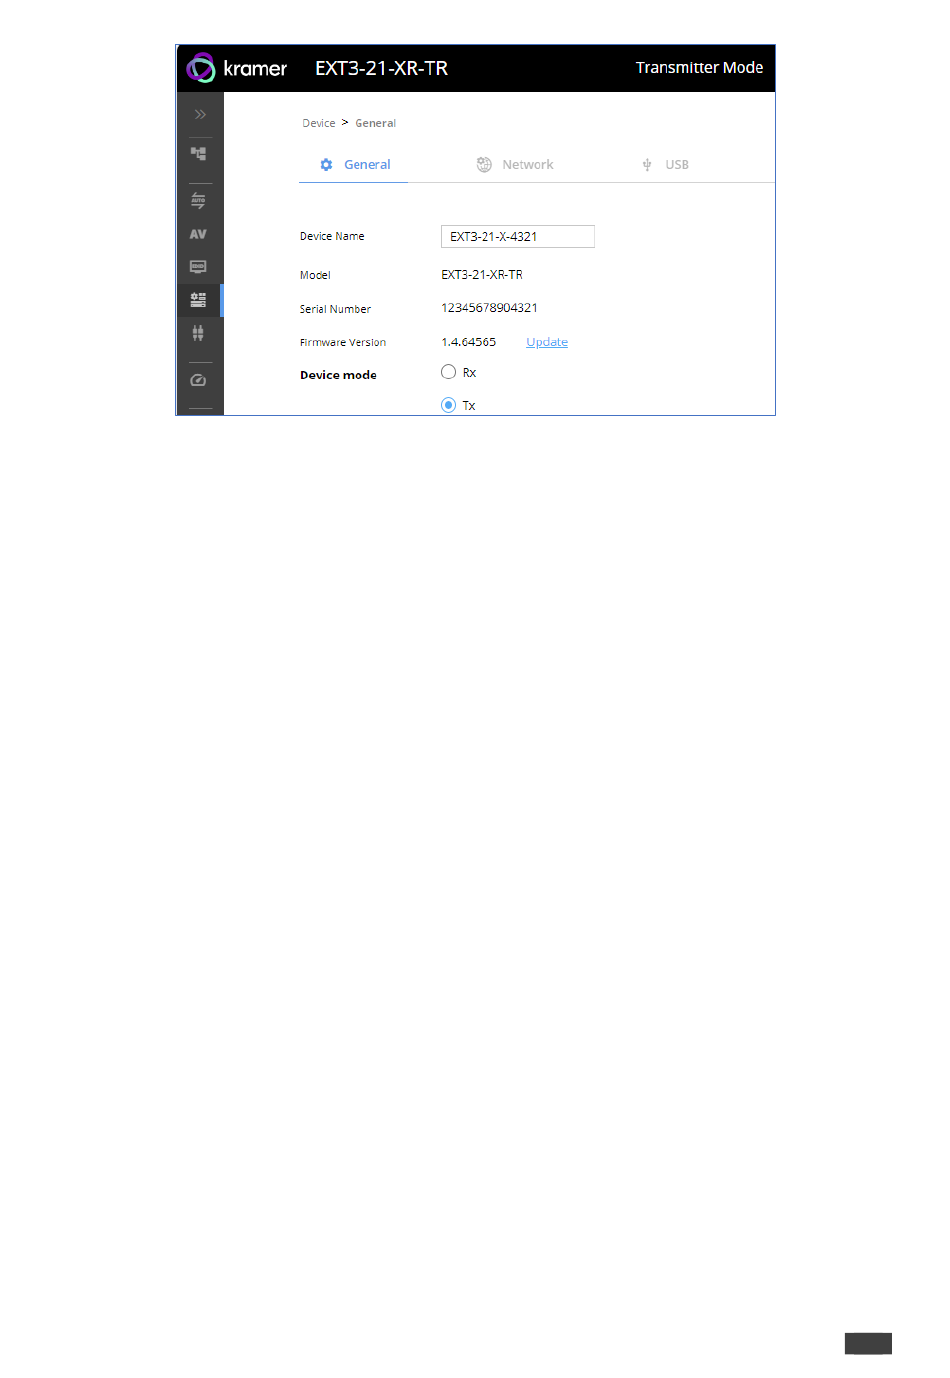Click the Transmitter Mode header text

[x=699, y=68]
